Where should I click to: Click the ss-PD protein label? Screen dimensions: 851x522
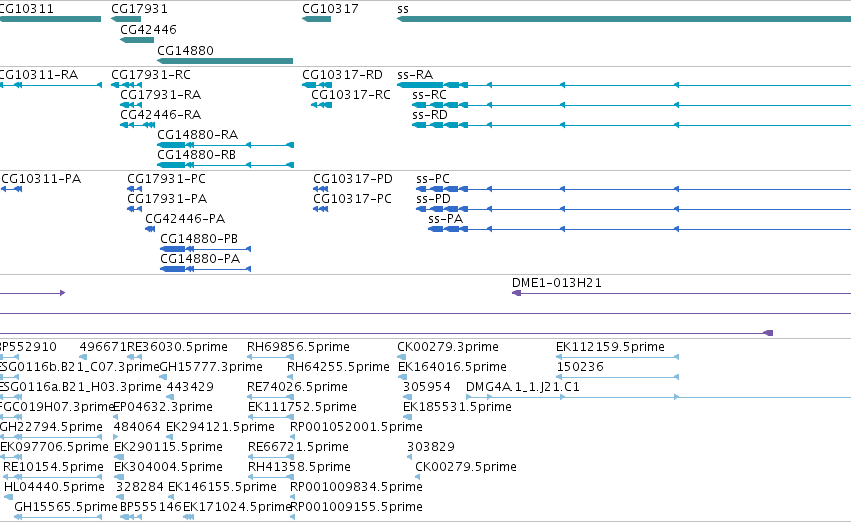434,199
